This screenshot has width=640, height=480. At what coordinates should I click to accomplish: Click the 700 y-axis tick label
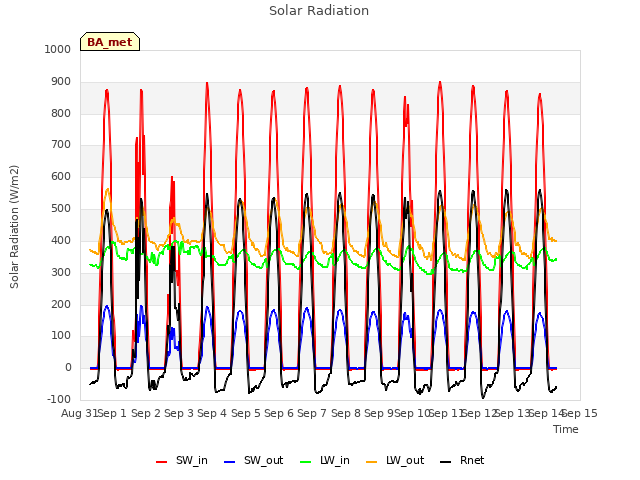click(x=61, y=144)
